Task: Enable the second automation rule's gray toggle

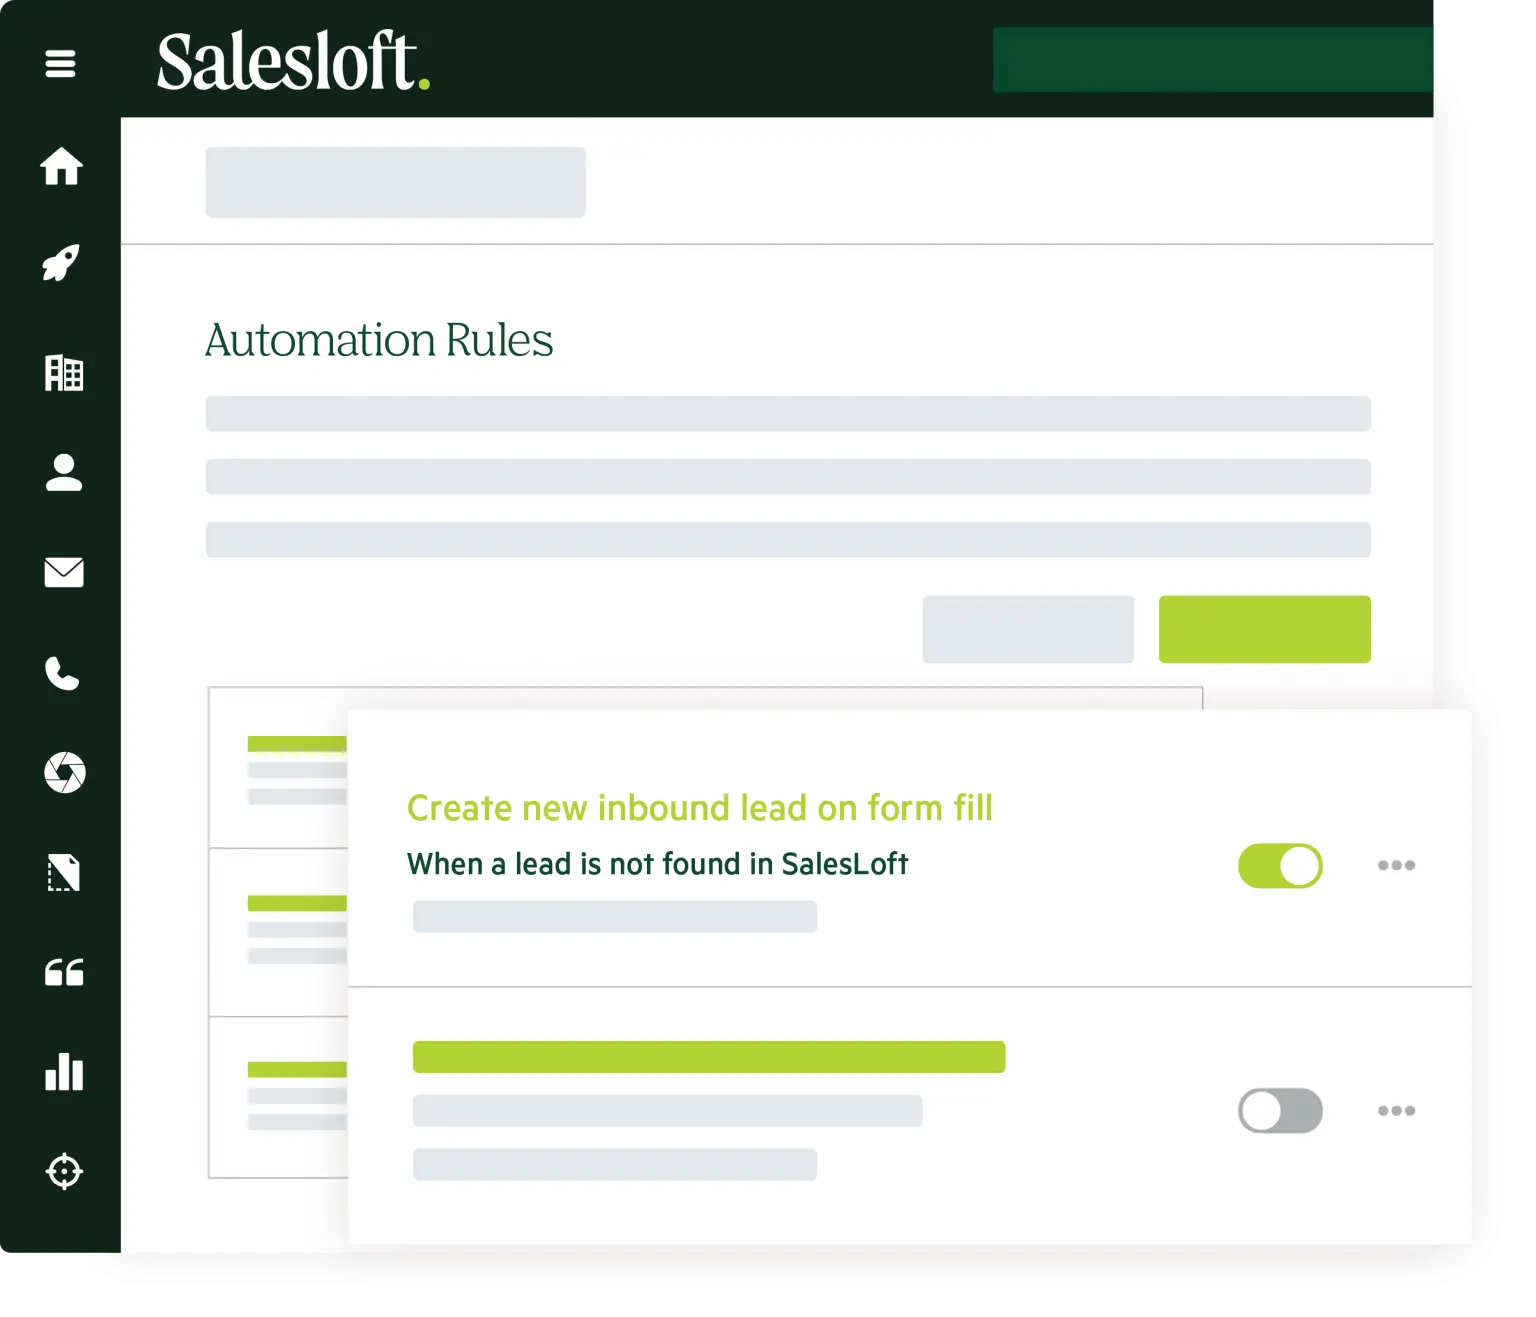Action: 1280,1111
